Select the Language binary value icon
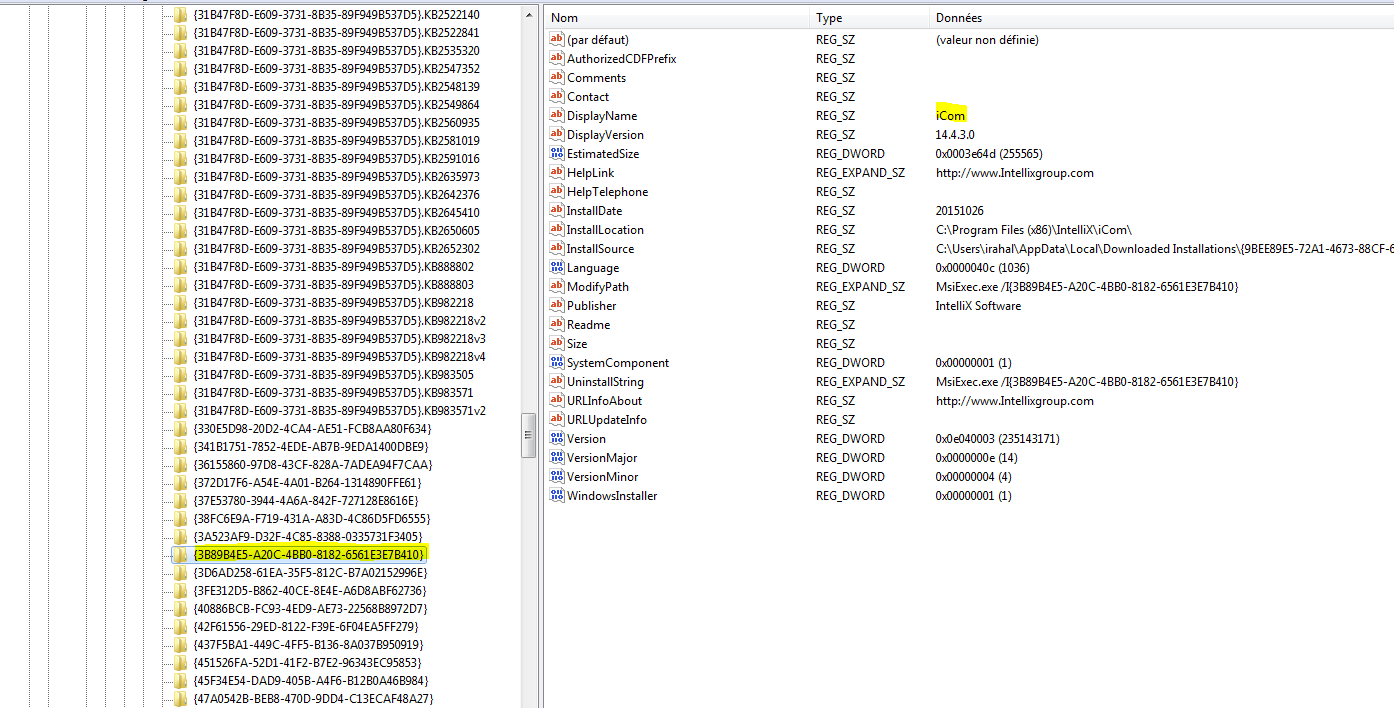1394x708 pixels. (558, 268)
